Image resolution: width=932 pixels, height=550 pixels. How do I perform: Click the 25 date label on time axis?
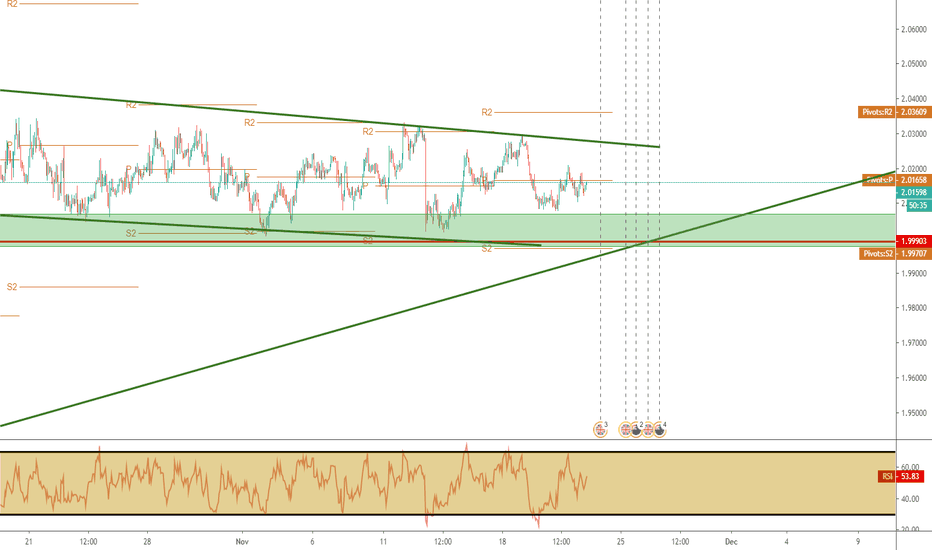(x=620, y=541)
